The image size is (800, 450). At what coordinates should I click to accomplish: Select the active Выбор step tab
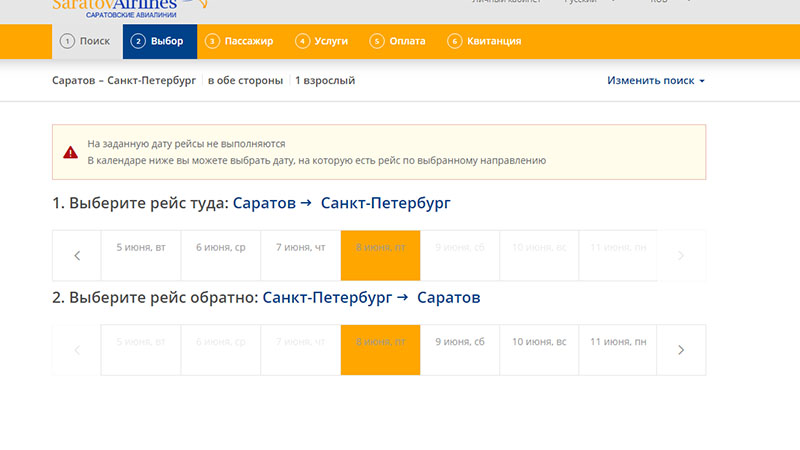[159, 41]
